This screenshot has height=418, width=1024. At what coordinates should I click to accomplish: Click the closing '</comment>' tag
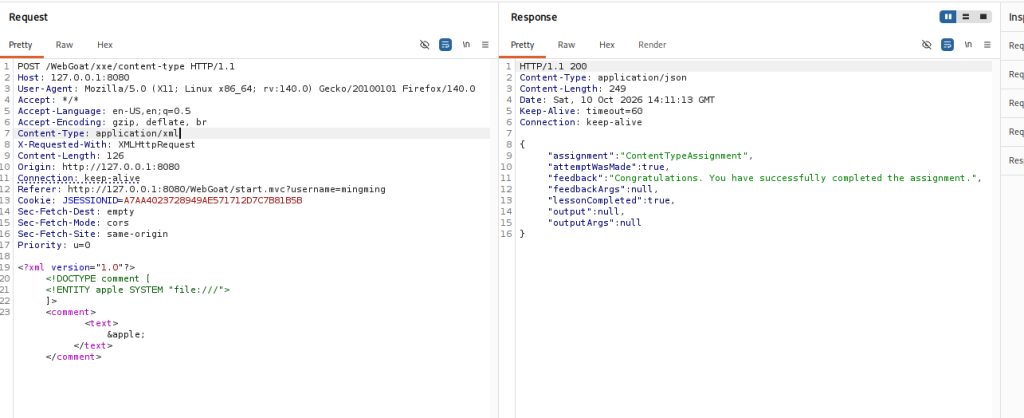(74, 357)
